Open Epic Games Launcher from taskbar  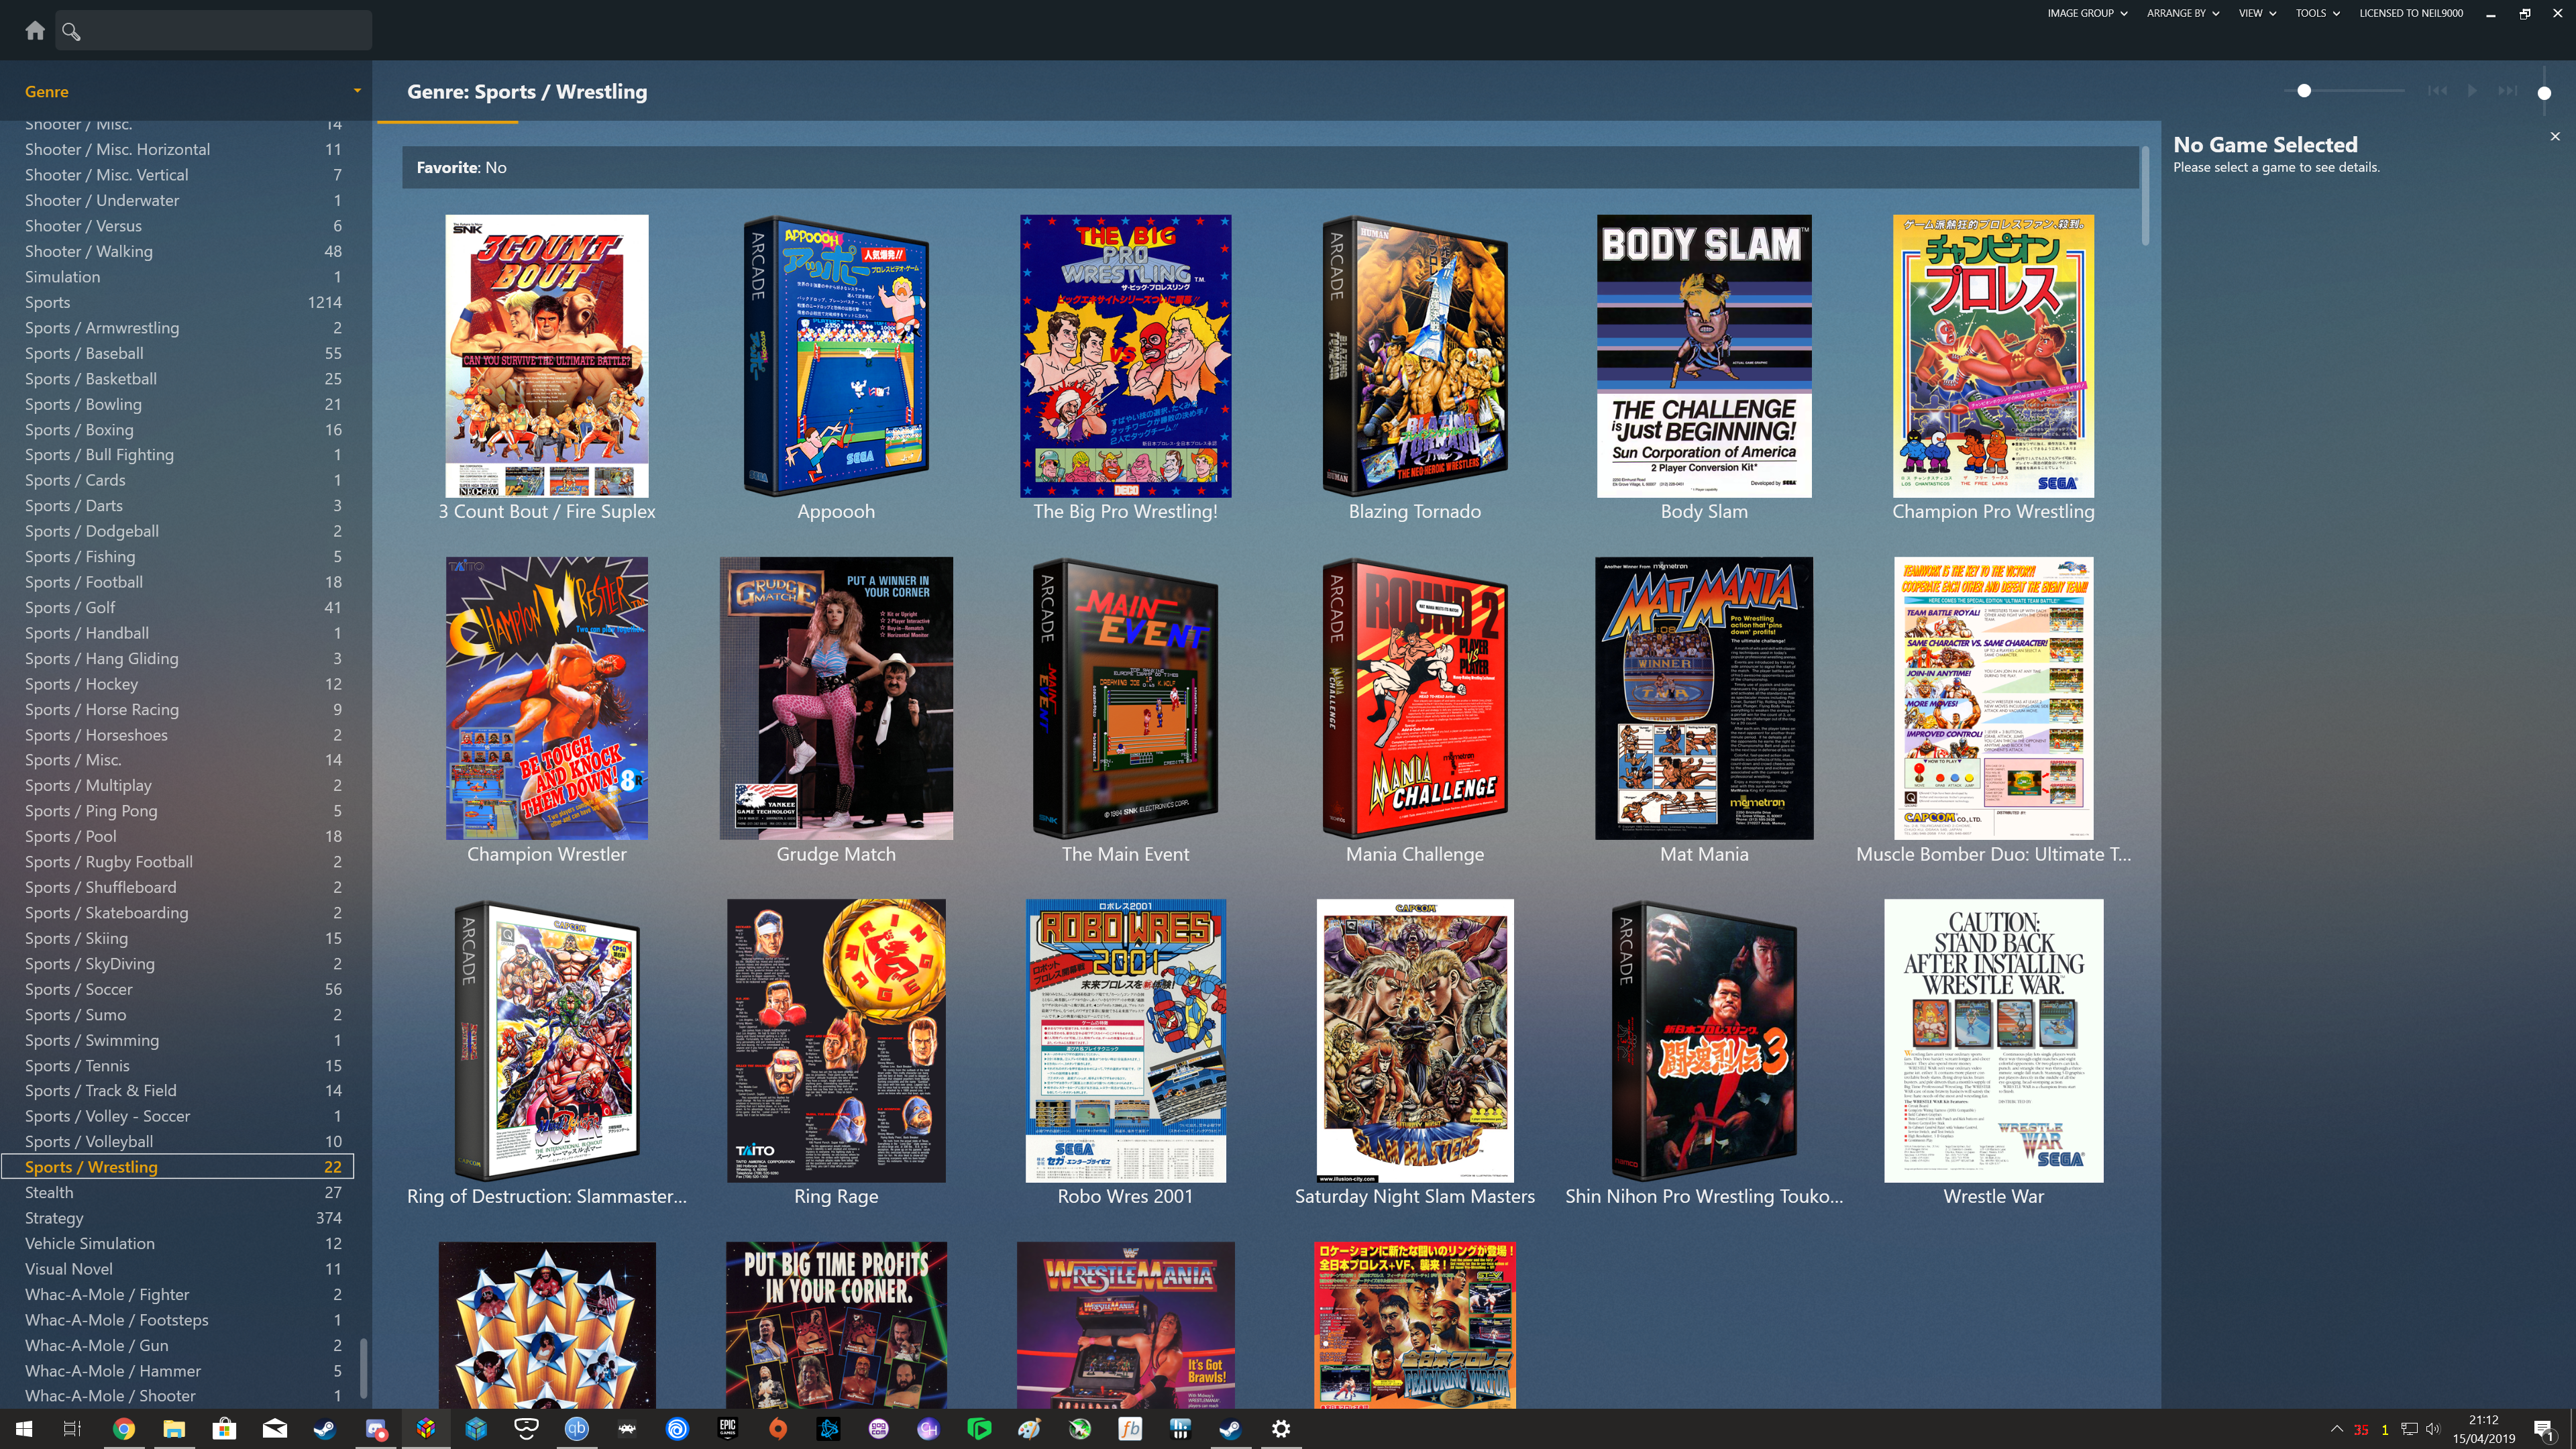(728, 1429)
